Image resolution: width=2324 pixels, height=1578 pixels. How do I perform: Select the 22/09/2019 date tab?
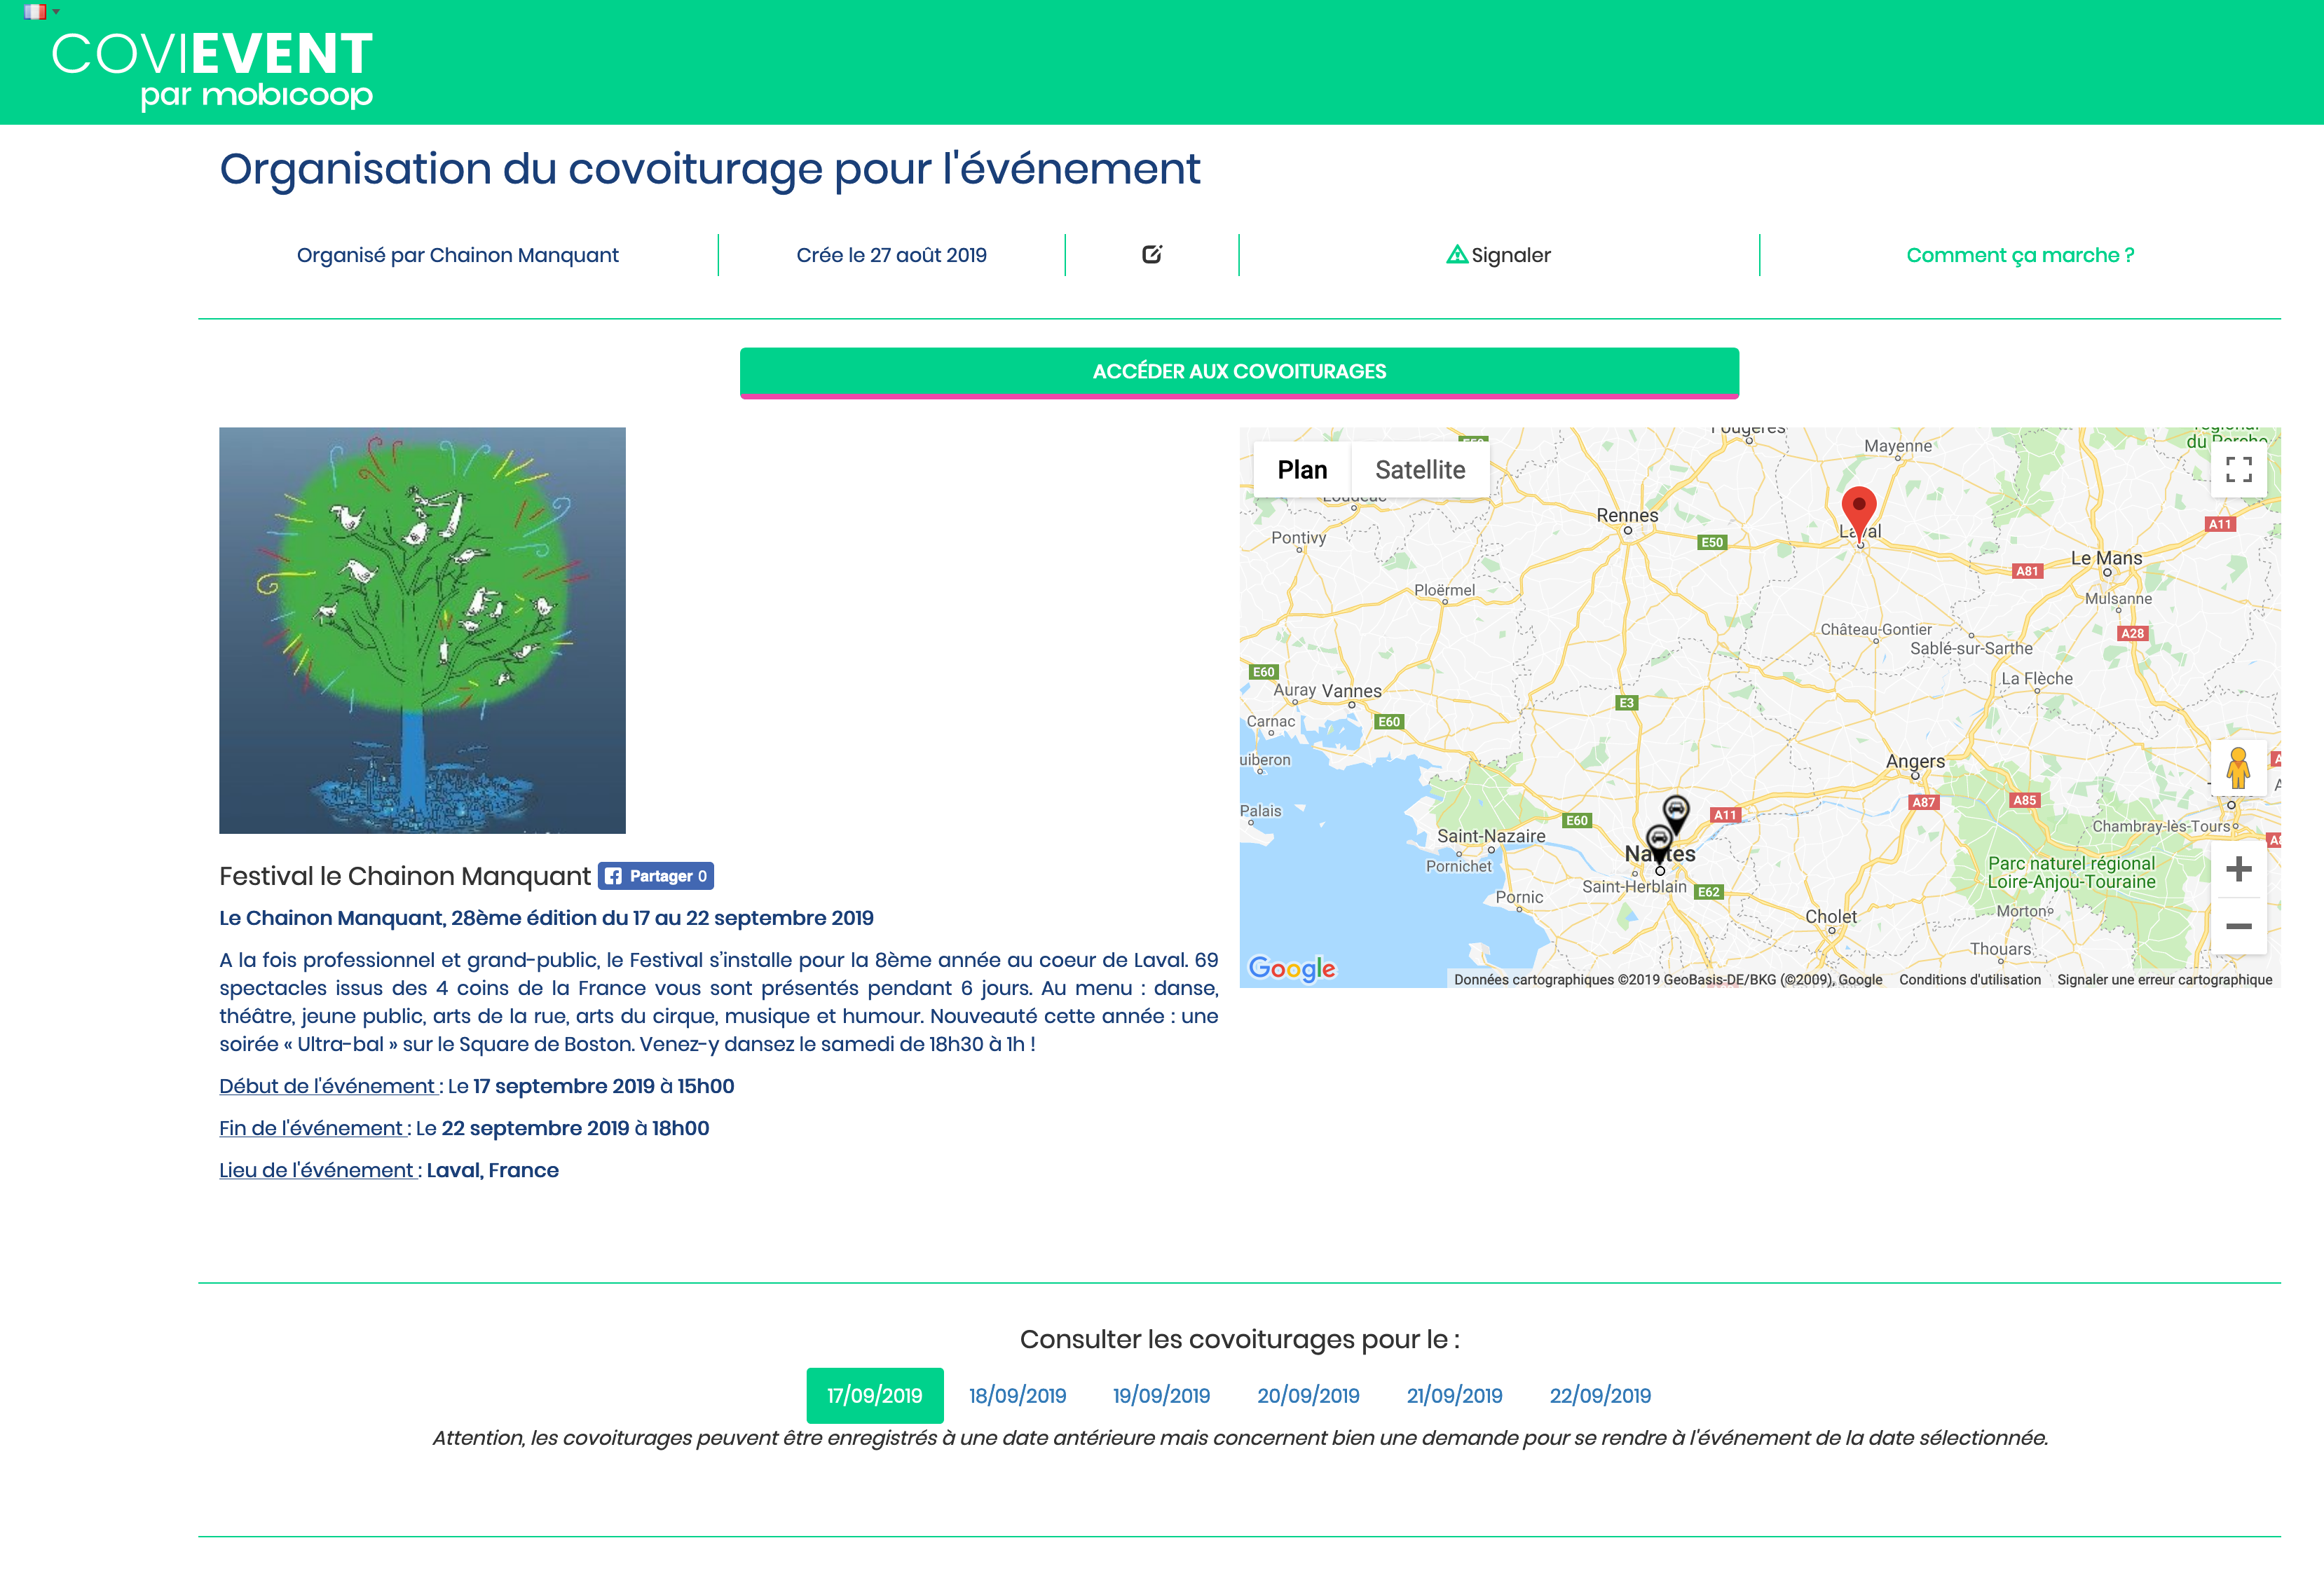1600,1396
